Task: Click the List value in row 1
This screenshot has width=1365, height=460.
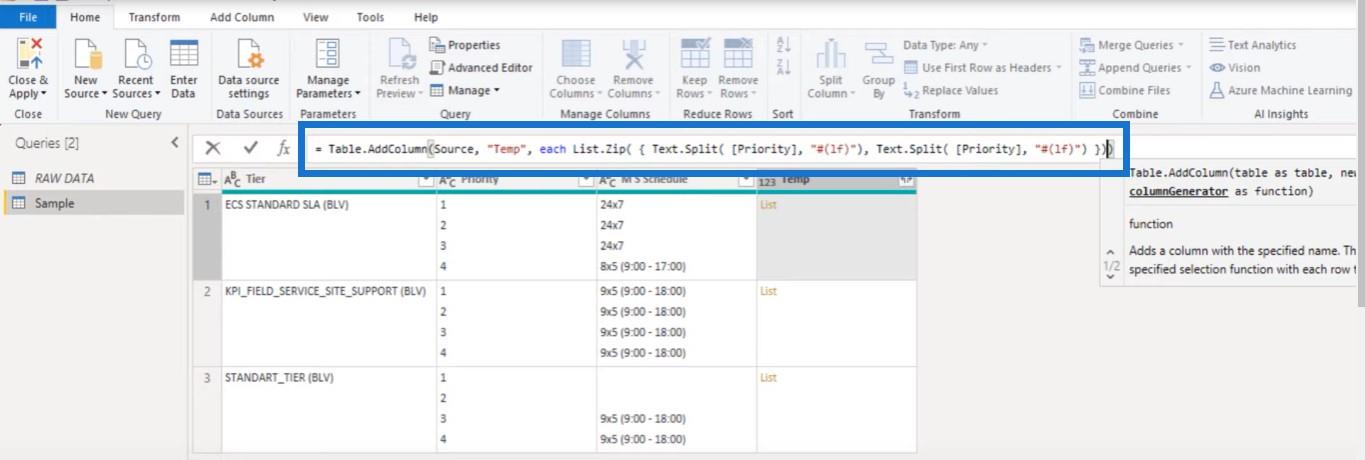Action: [768, 205]
